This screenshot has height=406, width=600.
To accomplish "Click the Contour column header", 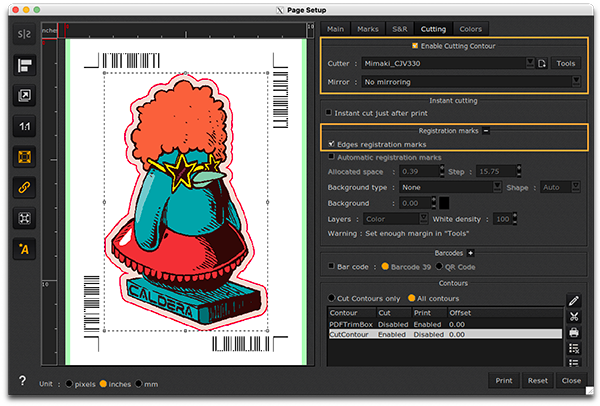I will (352, 313).
